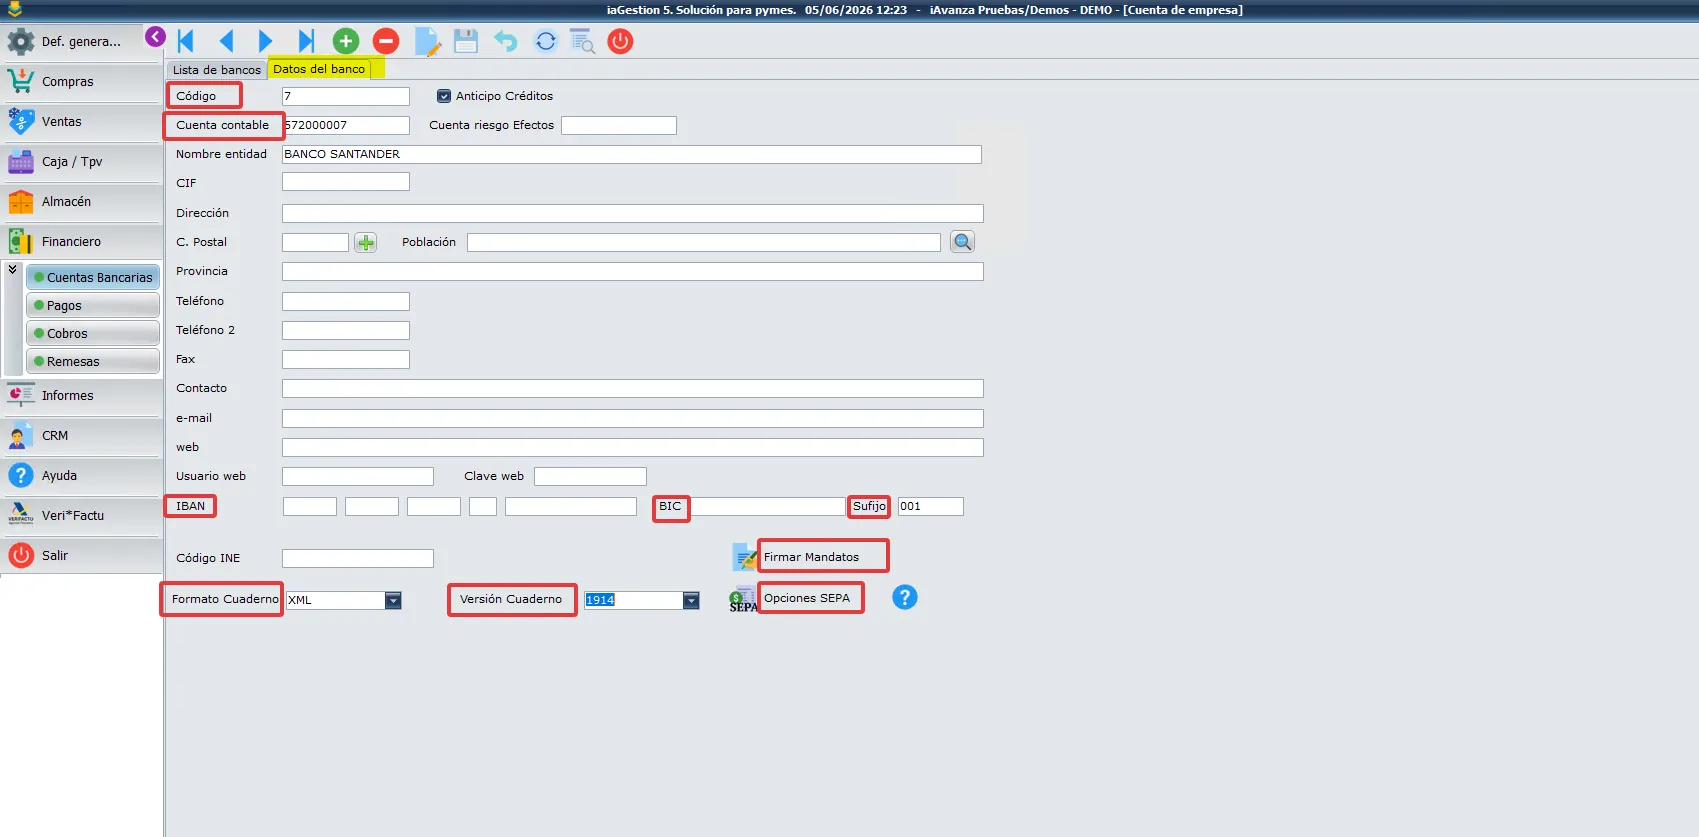This screenshot has height=837, width=1699.
Task: Click the BIC field
Action: [768, 507]
